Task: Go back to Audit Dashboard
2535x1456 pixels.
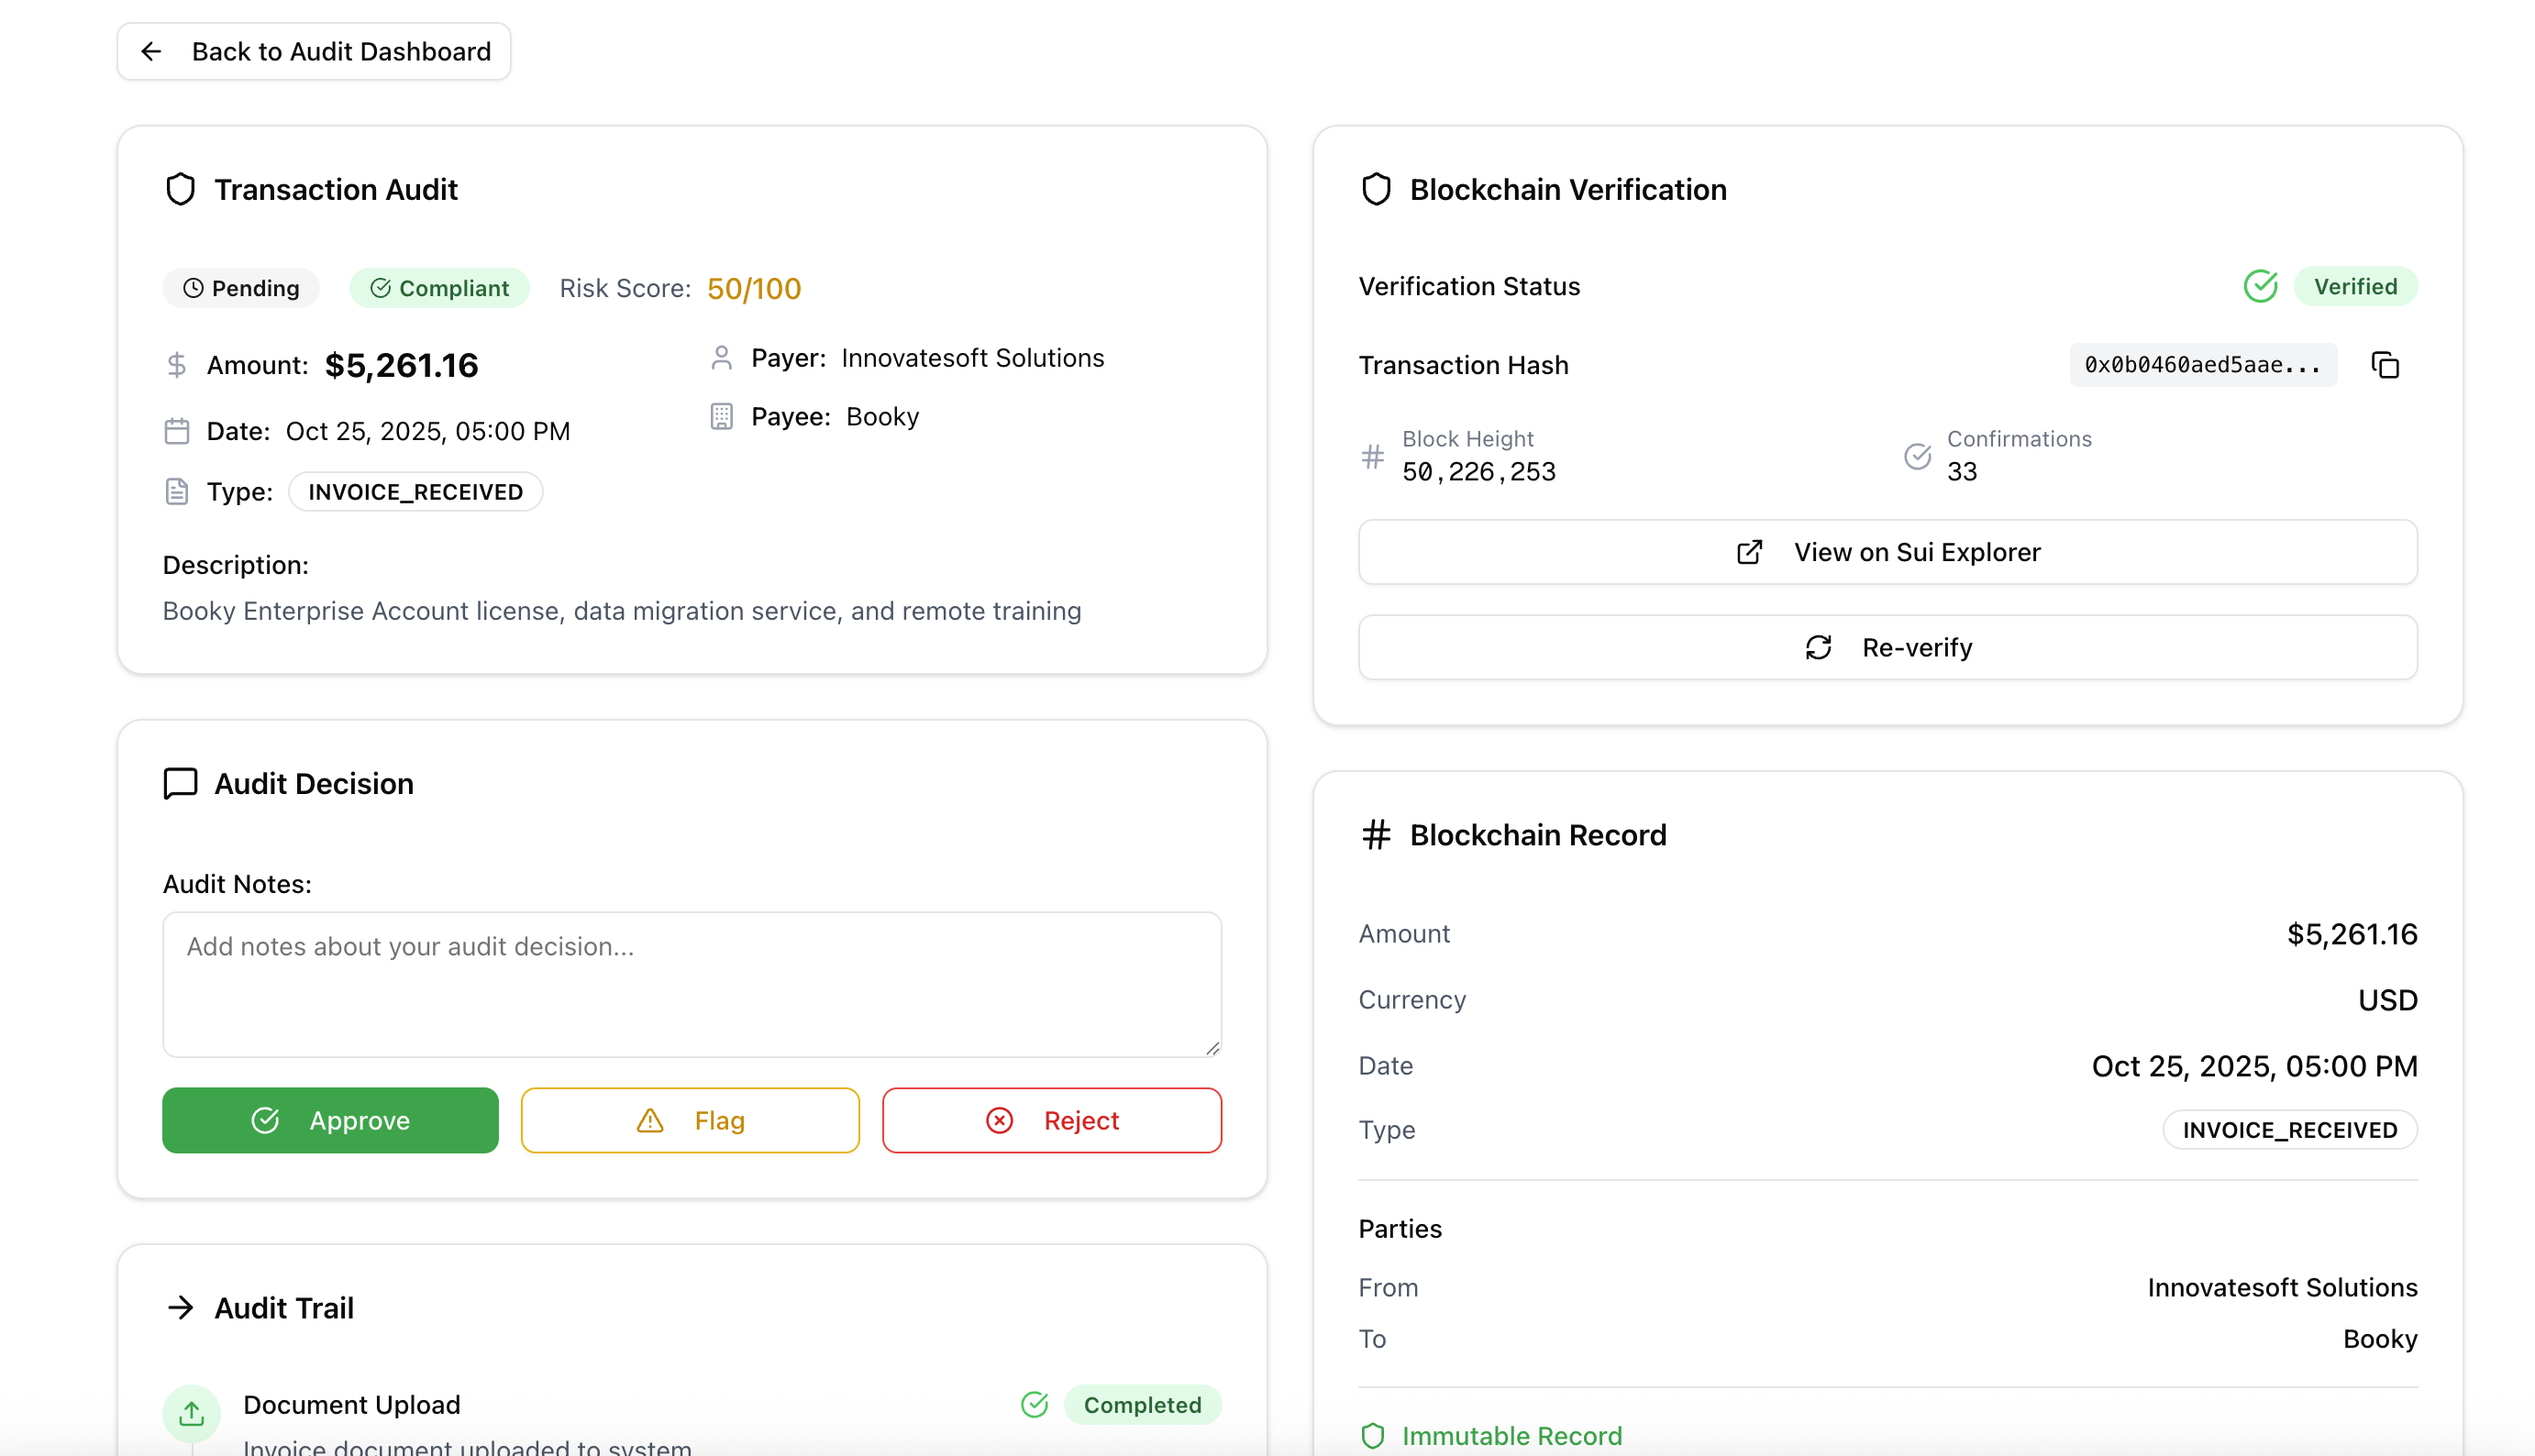Action: 314,52
